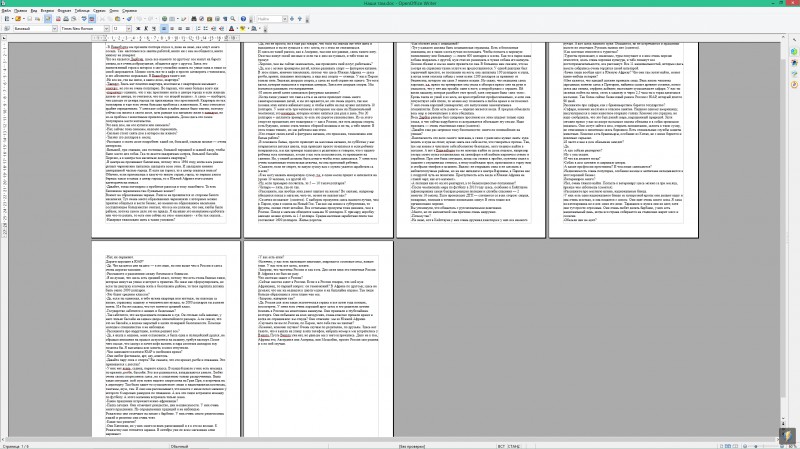This screenshot has height=449, width=800.
Task: Open the table size dropdown arrow
Action: (x=178, y=19)
